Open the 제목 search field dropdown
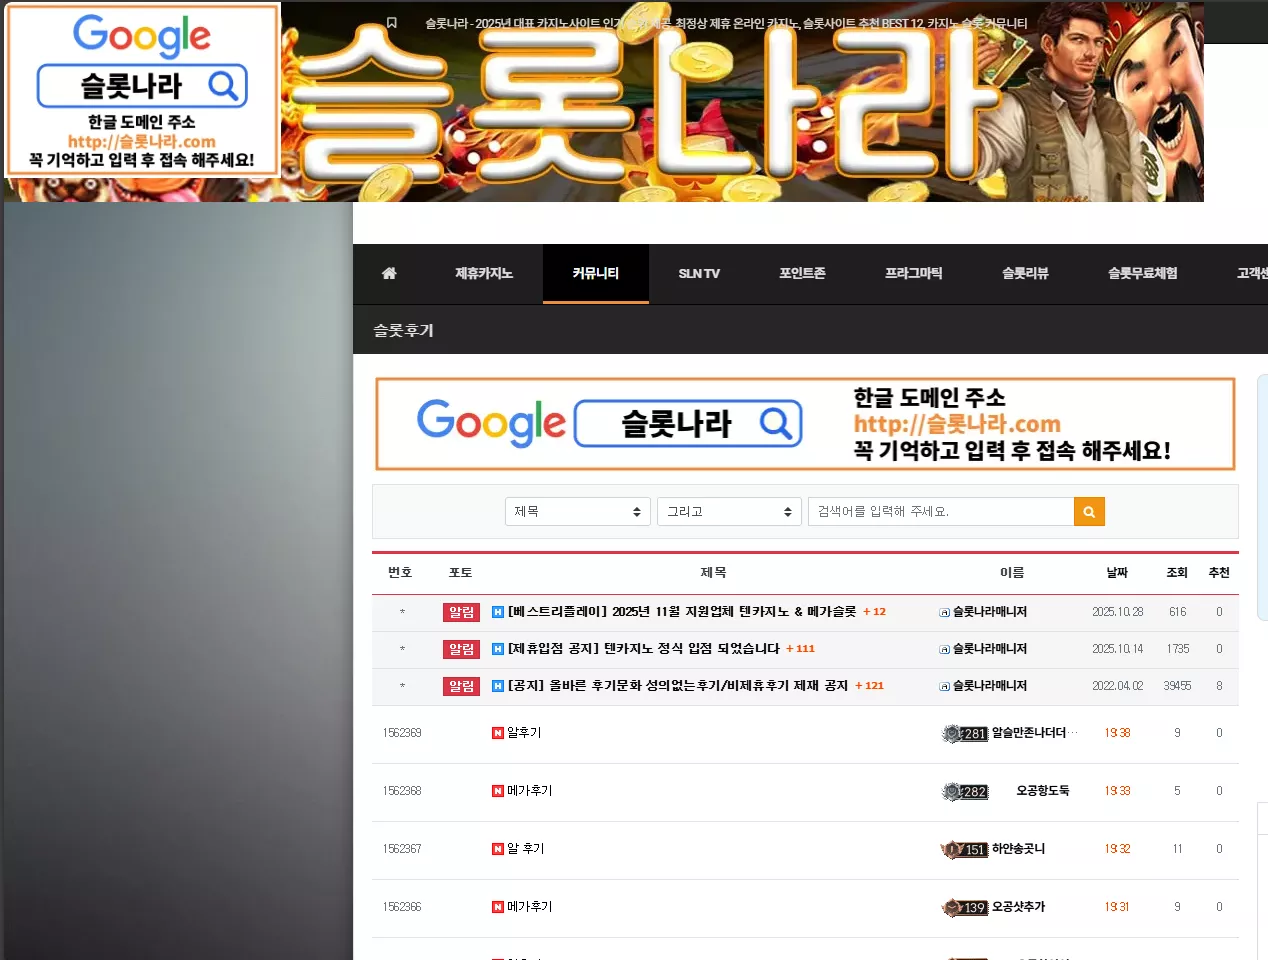The image size is (1268, 960). click(x=578, y=512)
